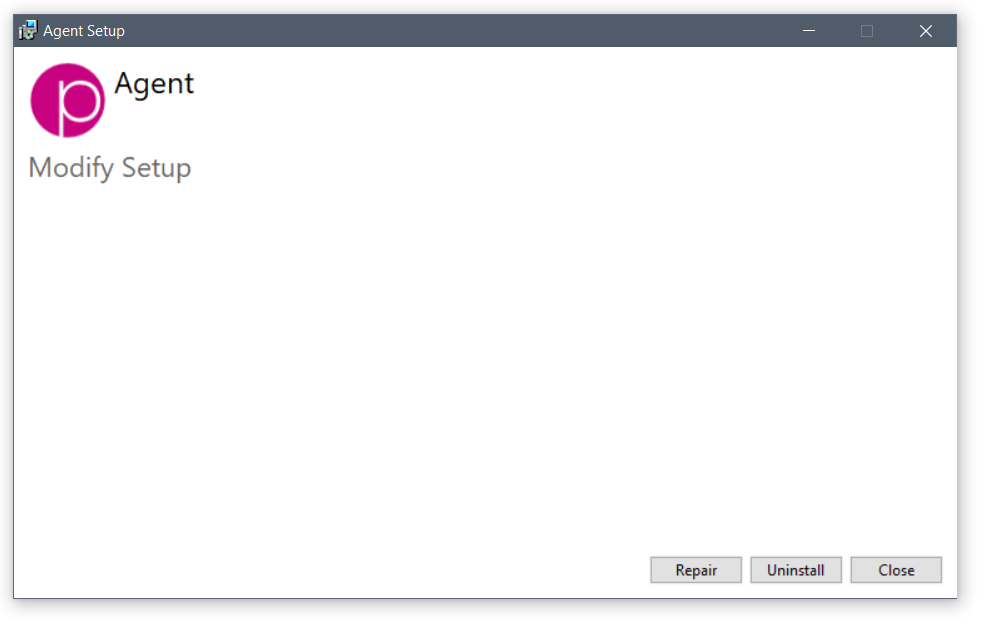Dismiss setup with the bottom Close button
Viewport: 988px width, 629px height.
(896, 570)
